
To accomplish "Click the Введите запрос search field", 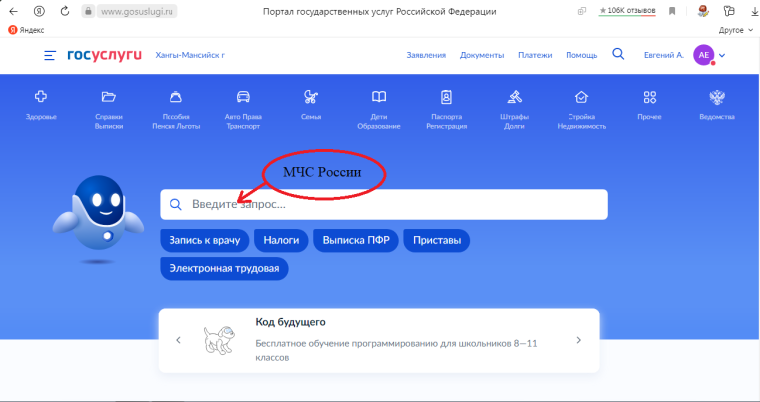I will [x=384, y=204].
